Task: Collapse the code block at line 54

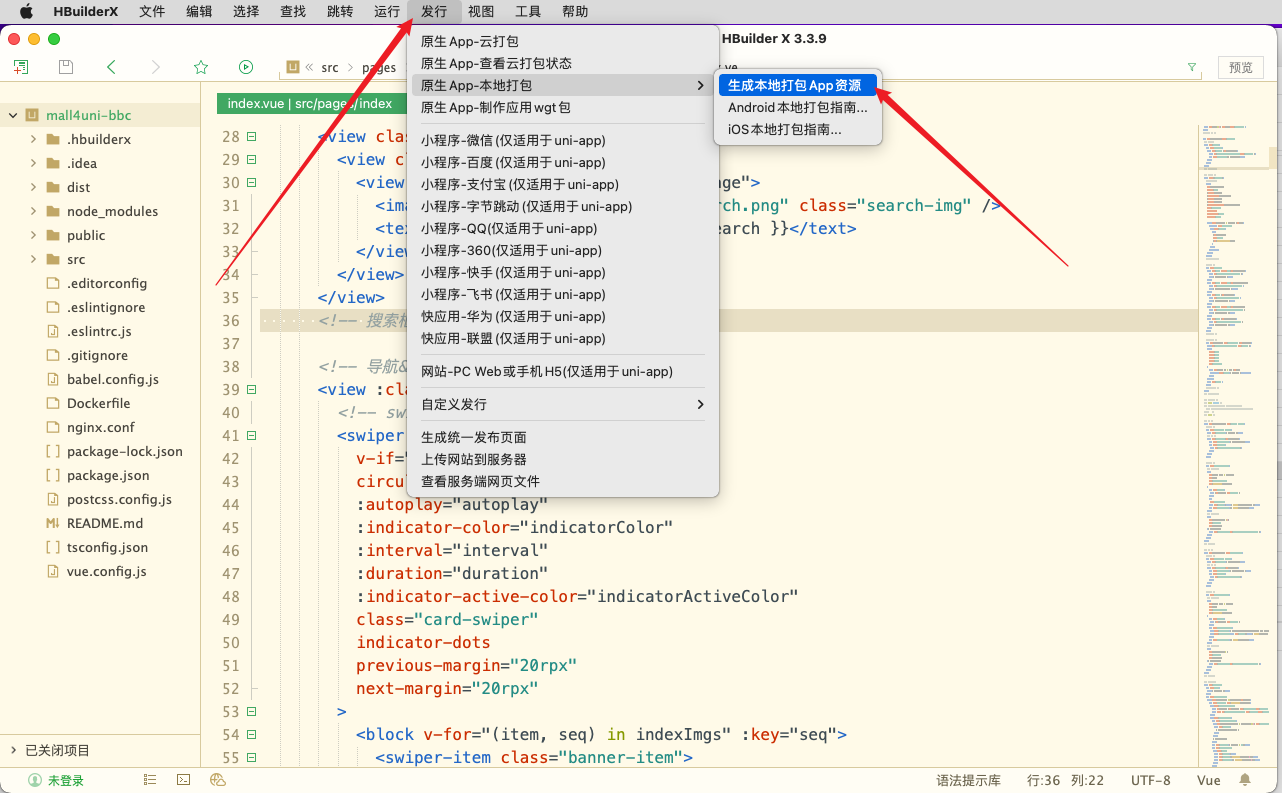Action: pos(252,735)
